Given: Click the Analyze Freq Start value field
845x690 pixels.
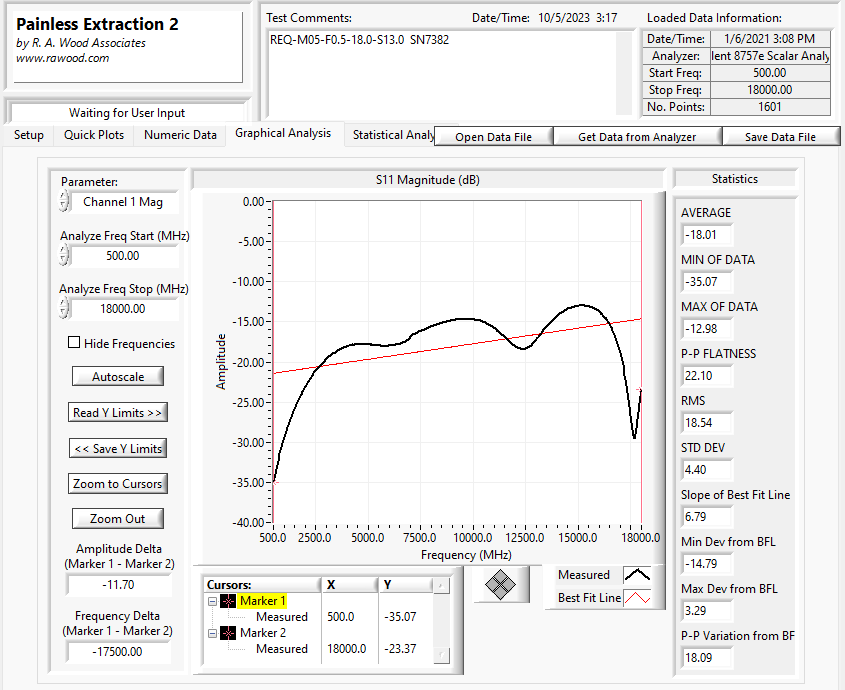Looking at the screenshot, I should pos(123,256).
